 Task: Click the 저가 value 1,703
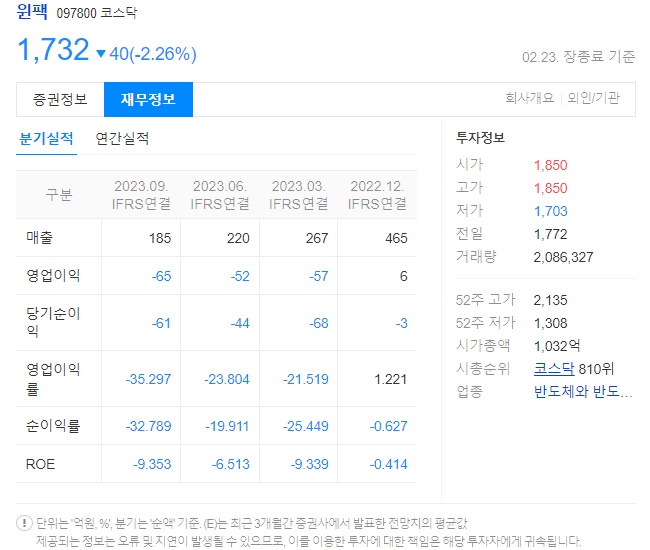pos(551,211)
